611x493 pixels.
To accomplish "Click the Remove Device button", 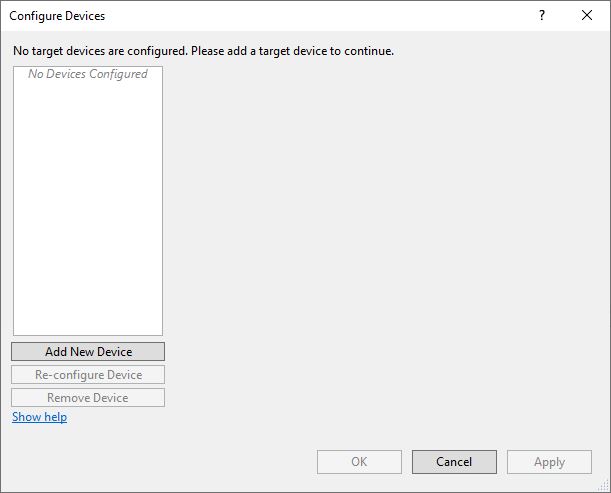I will point(88,398).
